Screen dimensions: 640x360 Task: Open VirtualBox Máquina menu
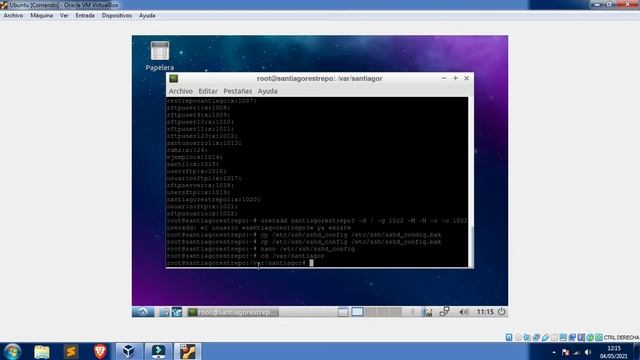coord(42,16)
